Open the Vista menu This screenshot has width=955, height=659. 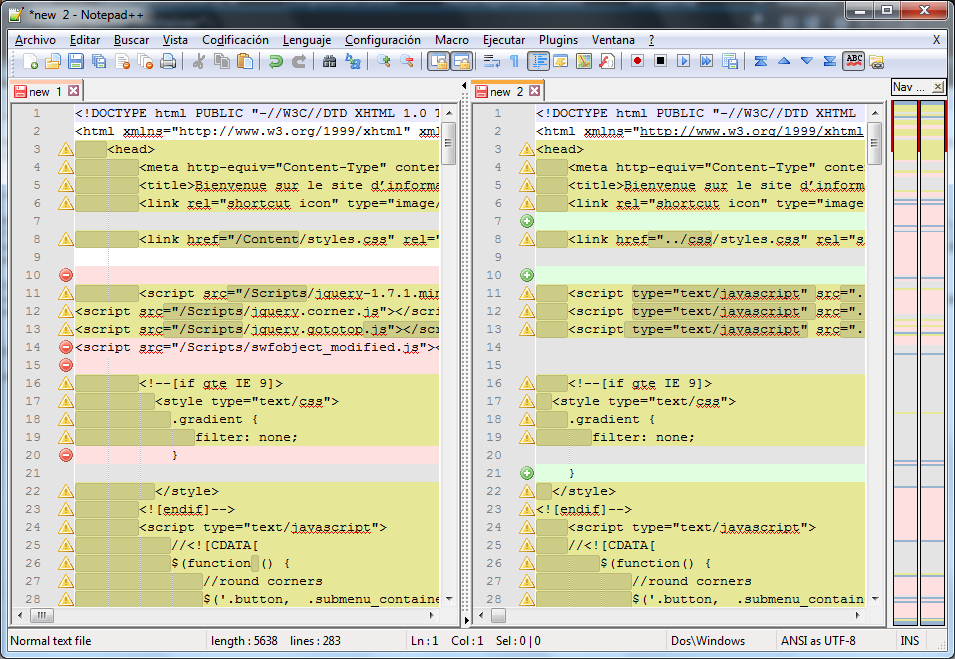(x=175, y=40)
